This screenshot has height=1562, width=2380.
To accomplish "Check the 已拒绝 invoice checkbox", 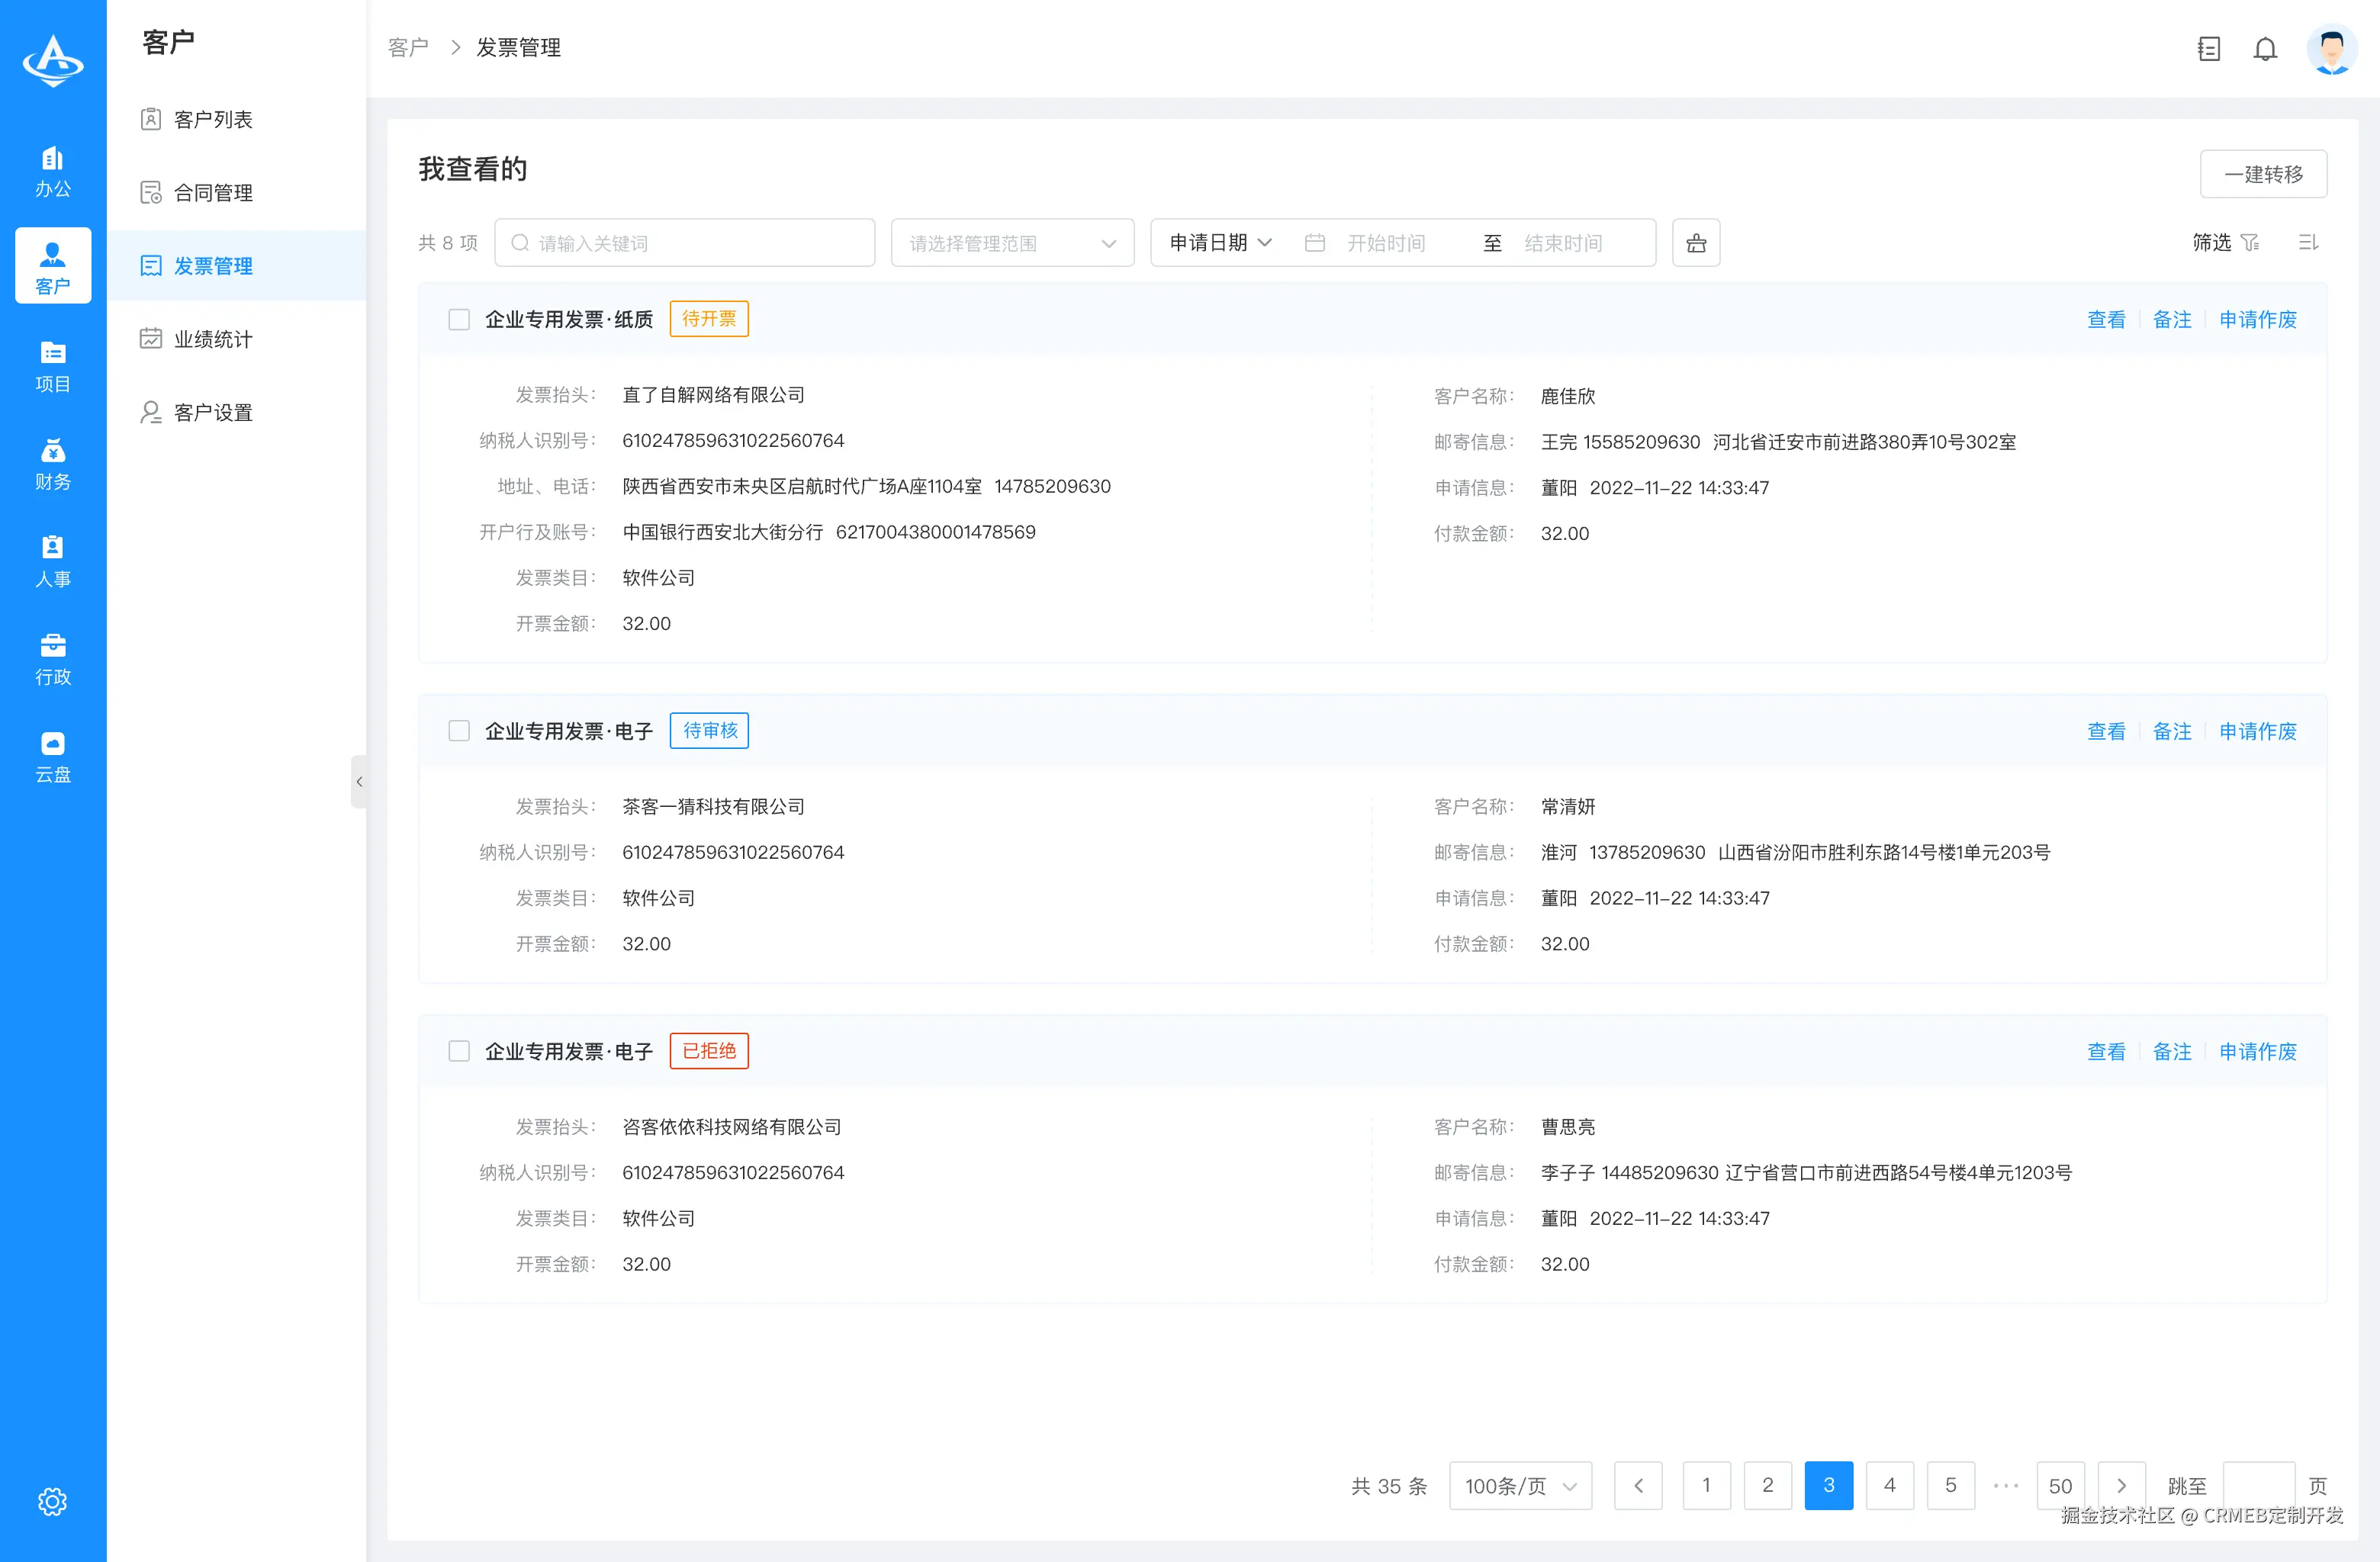I will pyautogui.click(x=459, y=1051).
